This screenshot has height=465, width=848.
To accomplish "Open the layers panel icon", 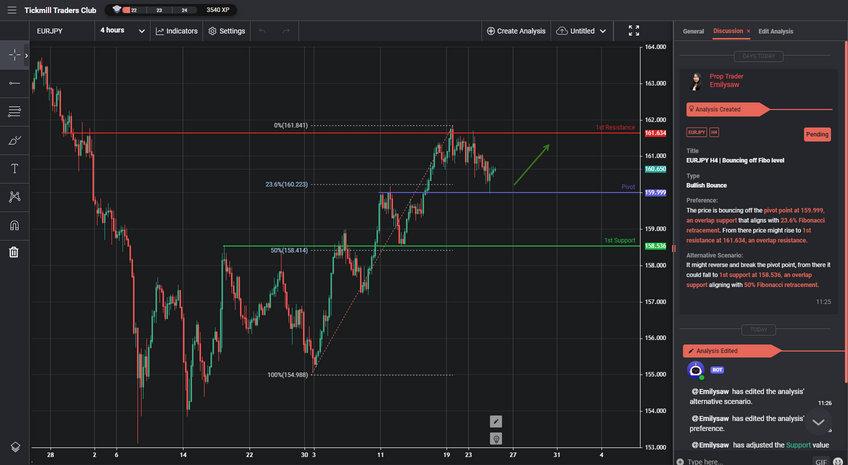I will coord(15,447).
